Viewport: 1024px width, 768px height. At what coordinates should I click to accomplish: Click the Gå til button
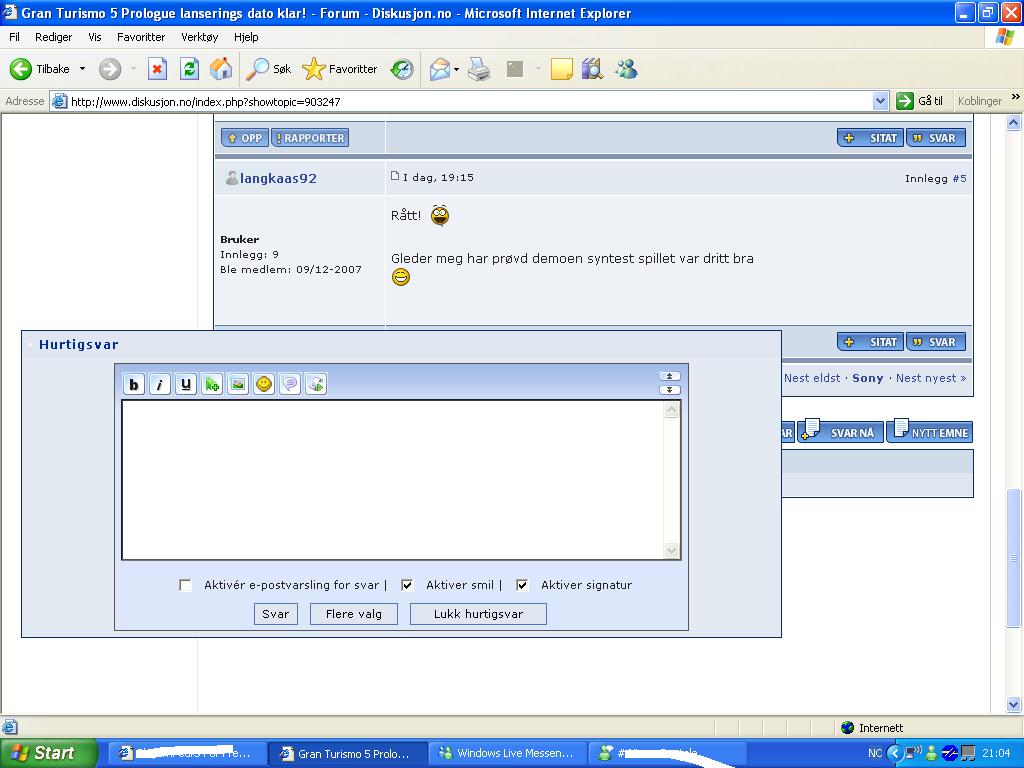(x=921, y=101)
